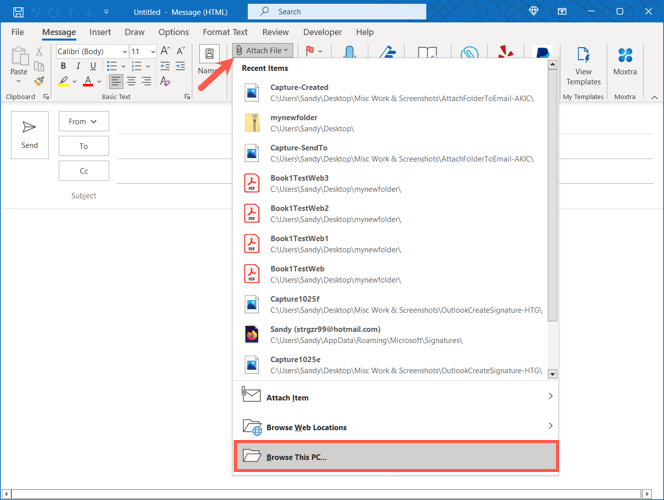Expand the Attach Item submenu
The image size is (664, 500).
pos(396,397)
